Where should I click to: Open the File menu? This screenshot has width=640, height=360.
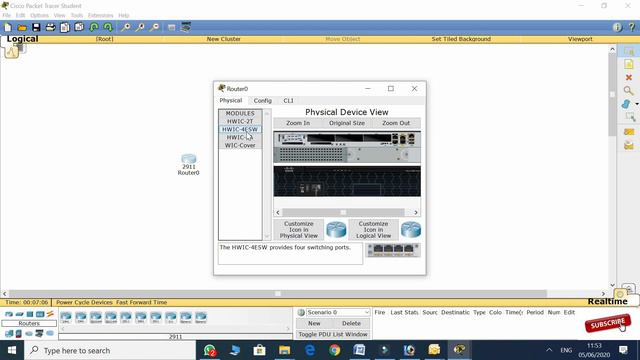[7, 15]
